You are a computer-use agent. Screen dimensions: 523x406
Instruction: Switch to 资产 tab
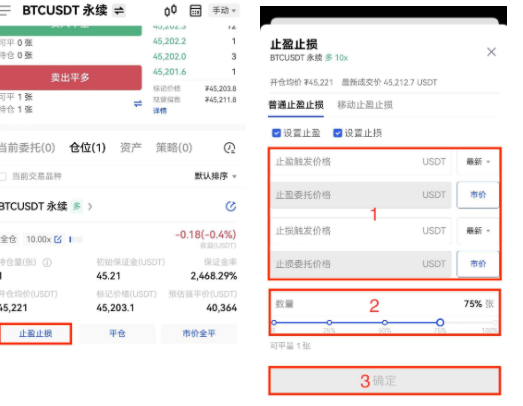tap(131, 147)
